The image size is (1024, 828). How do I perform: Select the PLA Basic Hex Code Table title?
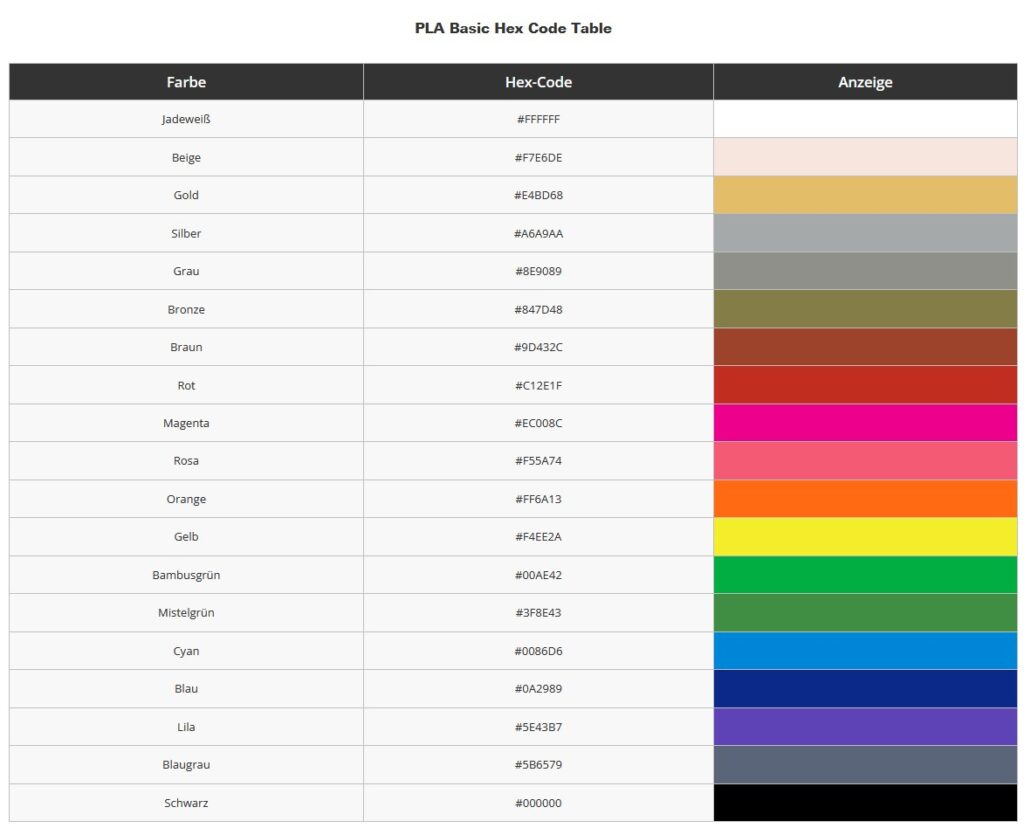pos(513,28)
